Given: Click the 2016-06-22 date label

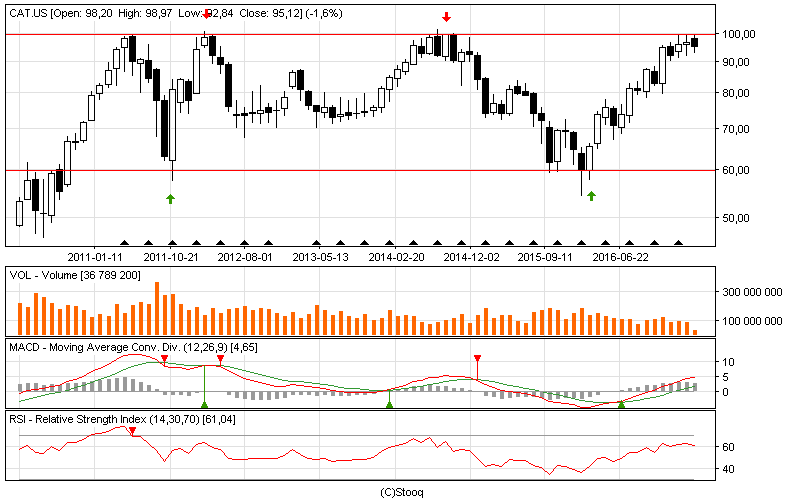Looking at the screenshot, I should [620, 257].
